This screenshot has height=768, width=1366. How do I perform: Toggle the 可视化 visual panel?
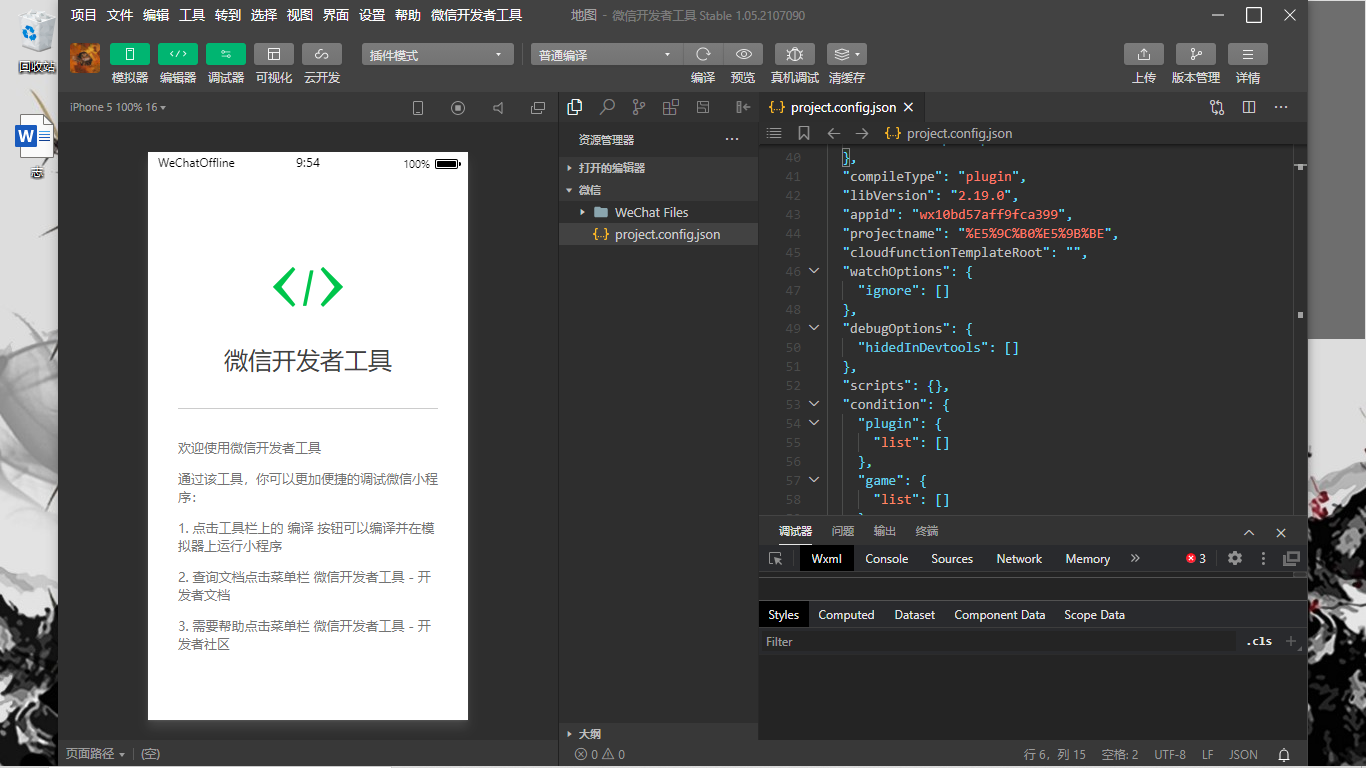pos(274,54)
